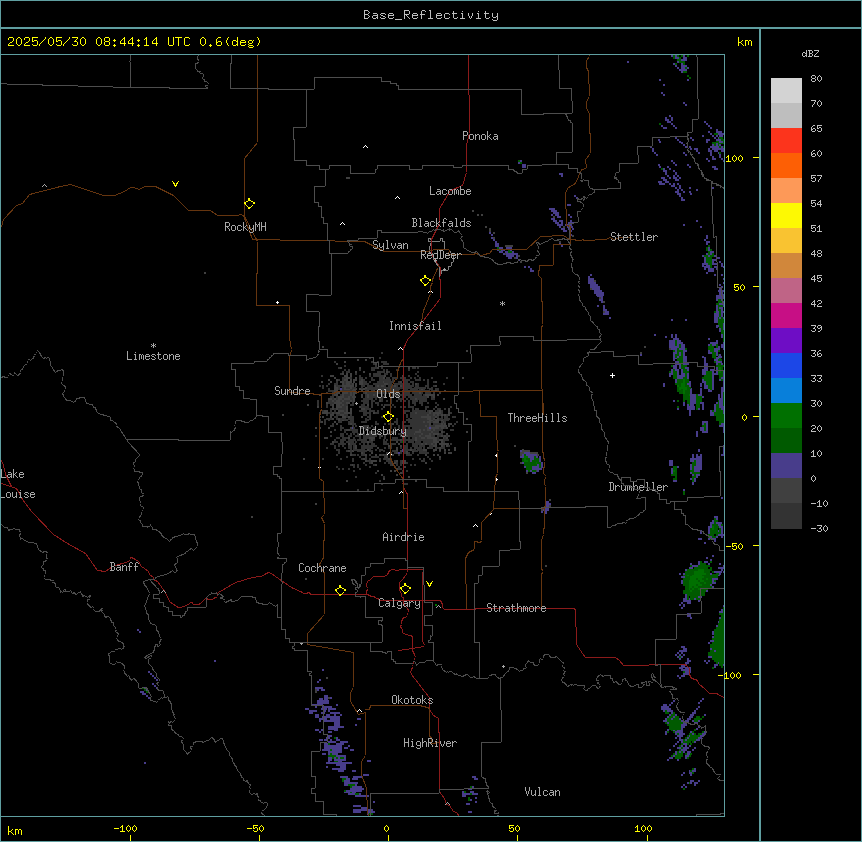The width and height of the screenshot is (862, 842).
Task: Click the Sylvan label on the map
Action: [390, 245]
